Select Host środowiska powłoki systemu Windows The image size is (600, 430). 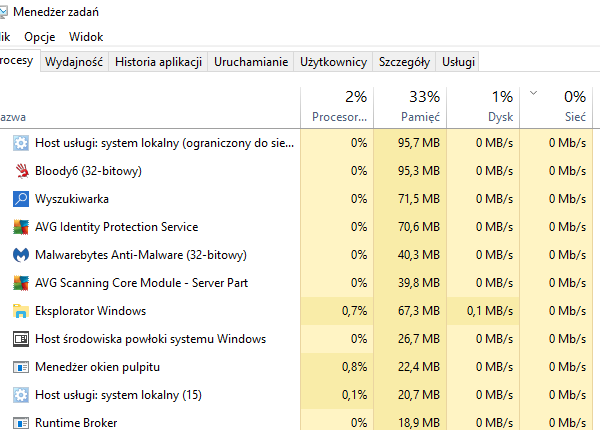150,339
